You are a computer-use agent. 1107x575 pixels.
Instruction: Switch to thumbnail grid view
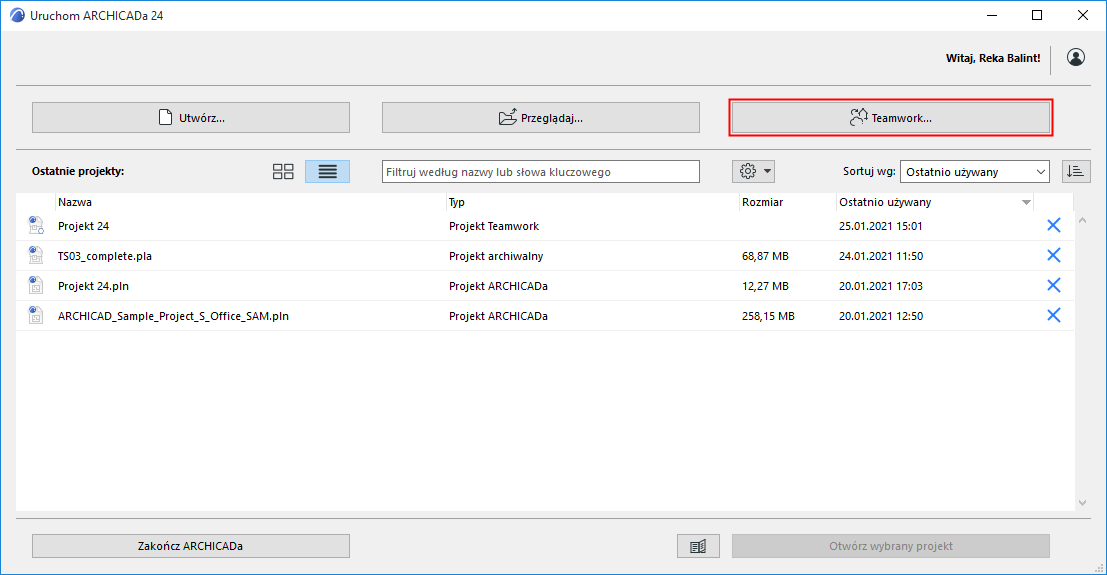(x=283, y=172)
